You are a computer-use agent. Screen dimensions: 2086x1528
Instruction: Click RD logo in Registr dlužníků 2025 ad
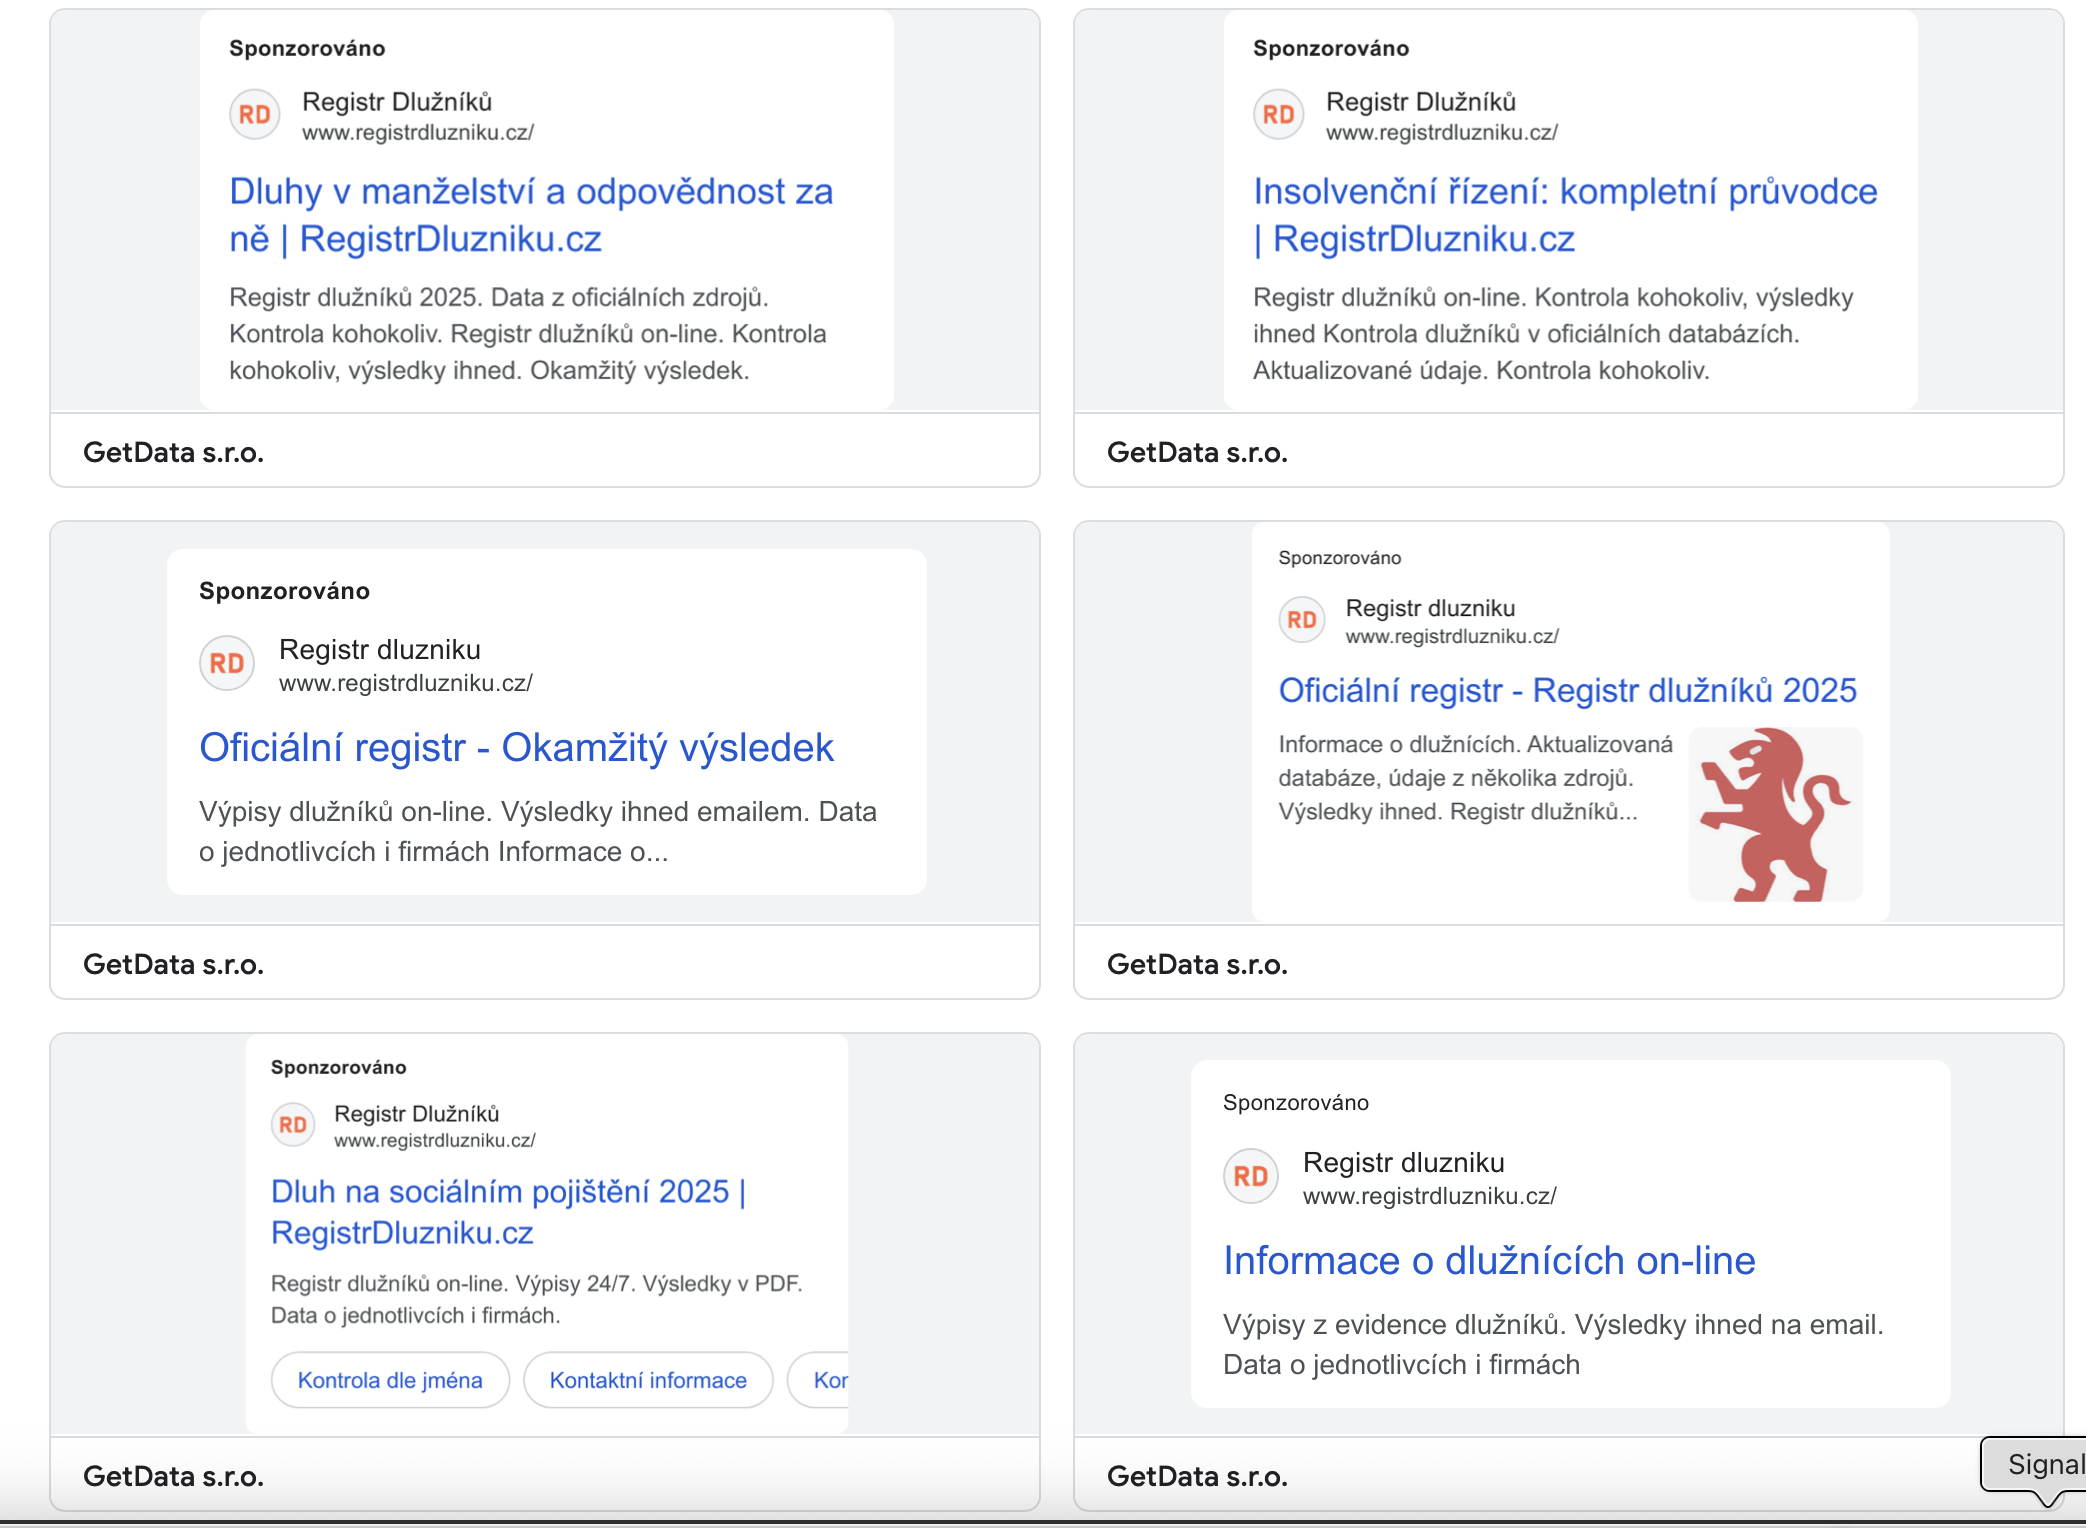pos(1302,620)
